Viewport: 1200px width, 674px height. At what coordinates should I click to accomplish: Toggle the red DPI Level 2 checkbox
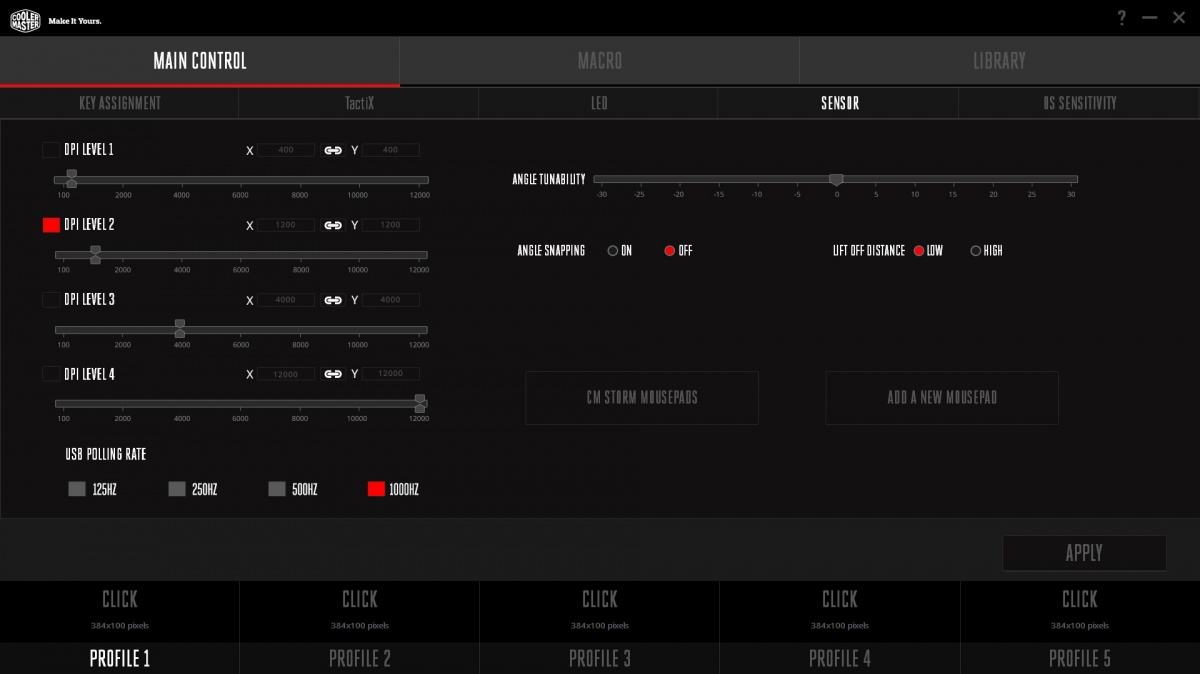point(51,225)
